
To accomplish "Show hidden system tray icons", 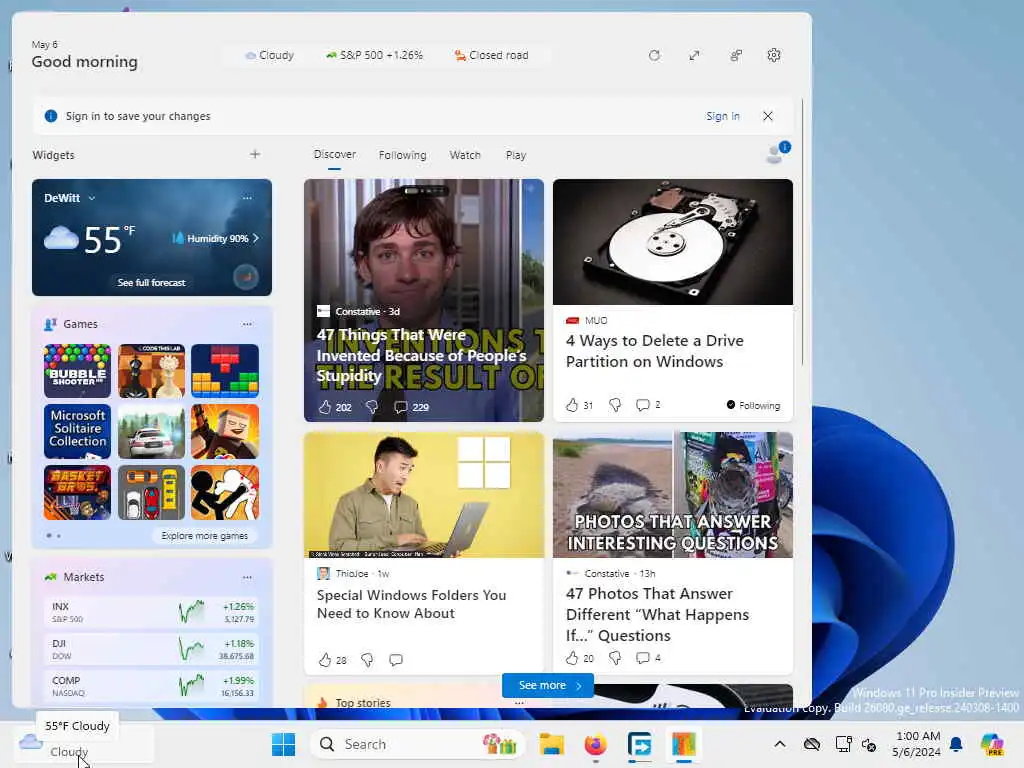I will point(780,744).
